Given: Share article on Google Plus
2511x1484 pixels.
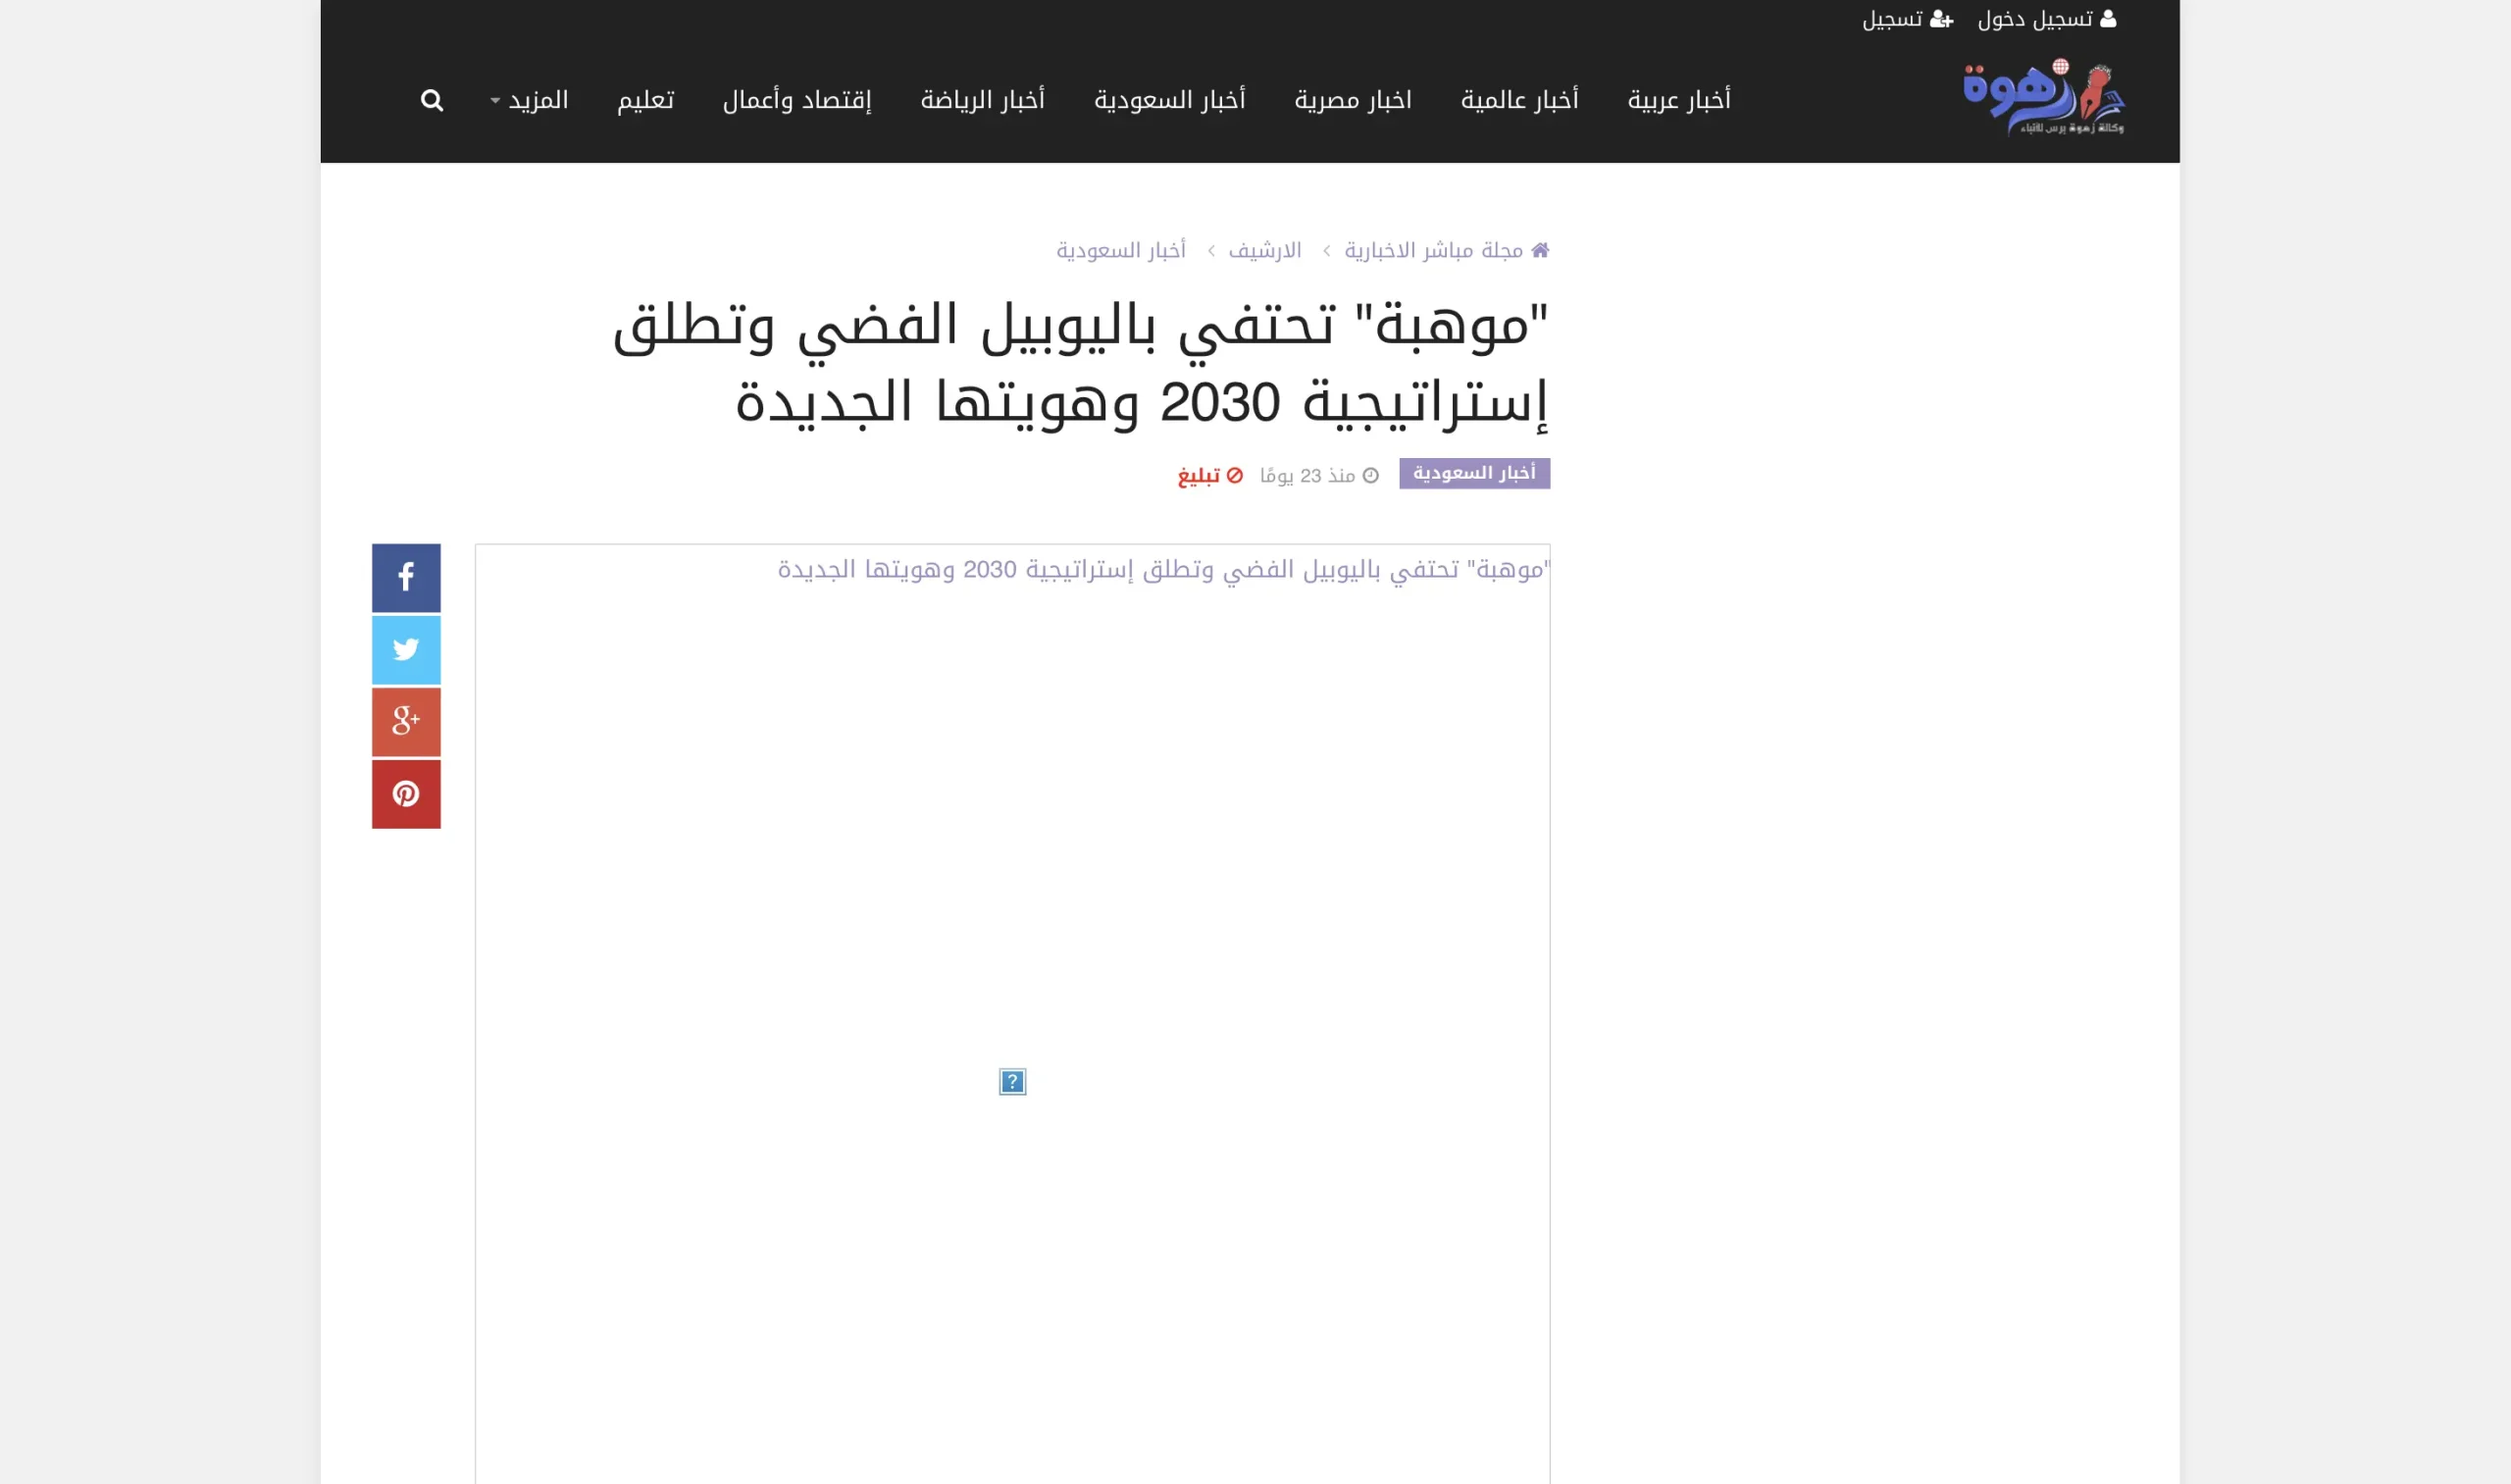Looking at the screenshot, I should click(406, 721).
